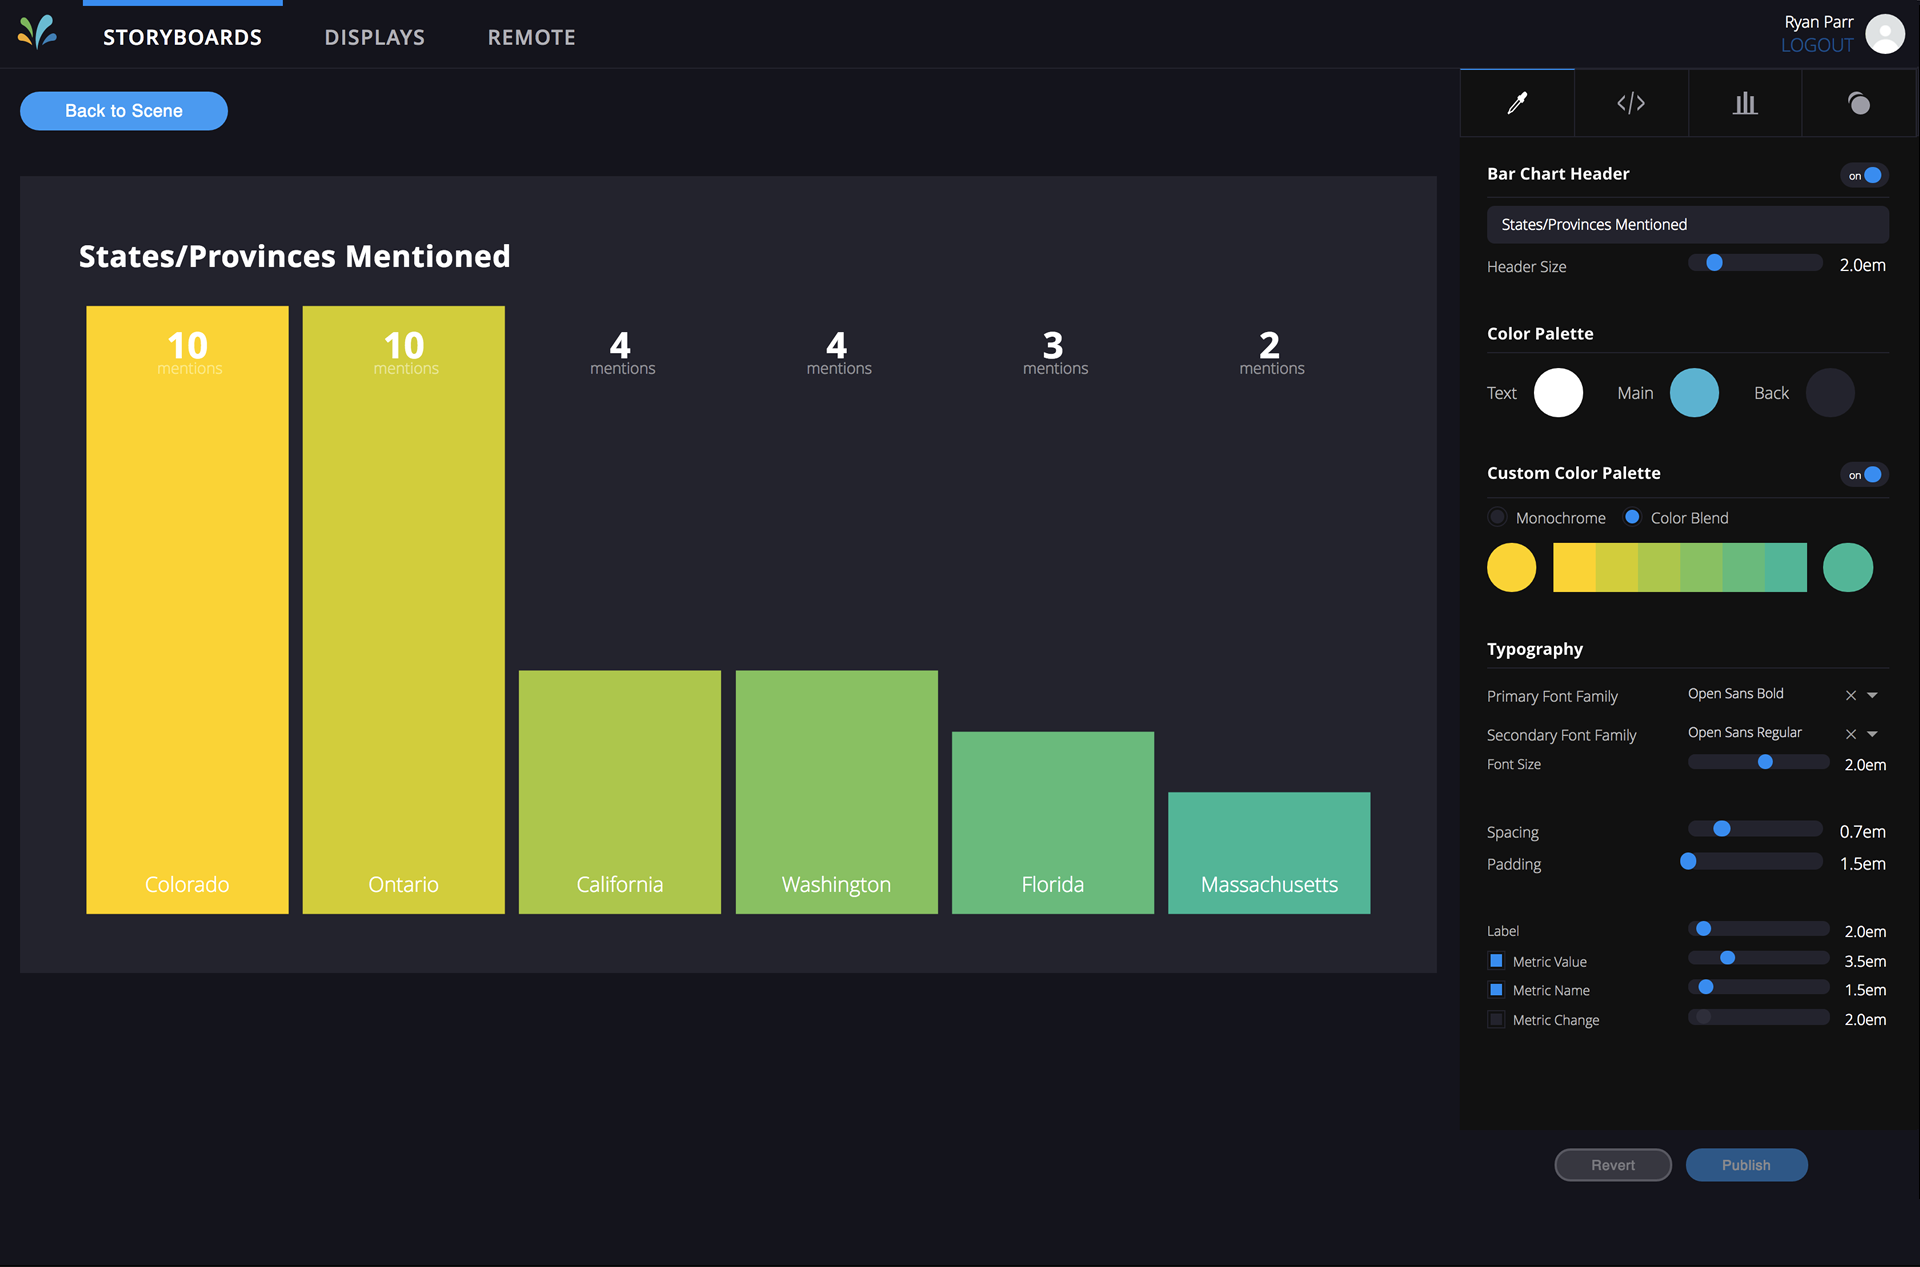This screenshot has width=1920, height=1267.
Task: Open the eyedropper style tab
Action: (1517, 103)
